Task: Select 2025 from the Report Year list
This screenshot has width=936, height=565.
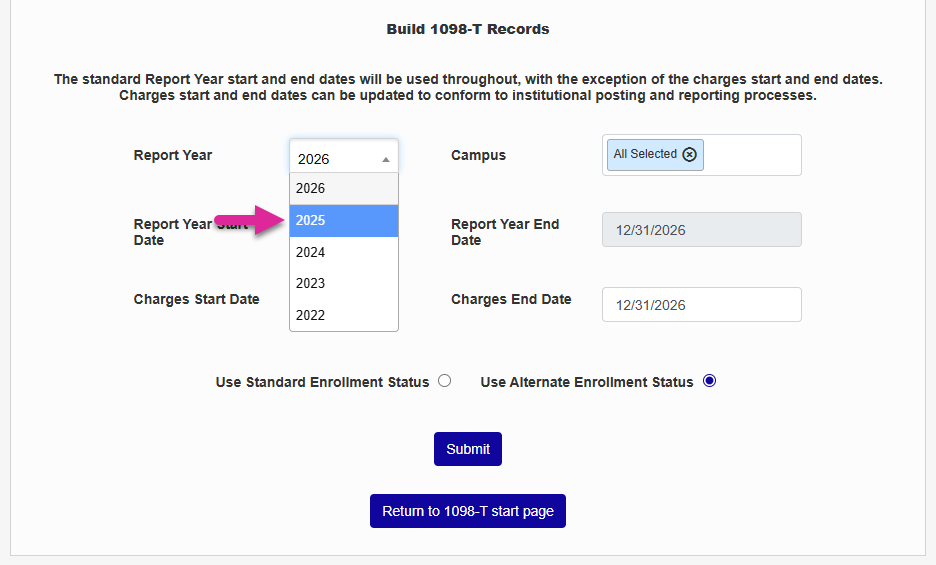Action: click(x=343, y=220)
